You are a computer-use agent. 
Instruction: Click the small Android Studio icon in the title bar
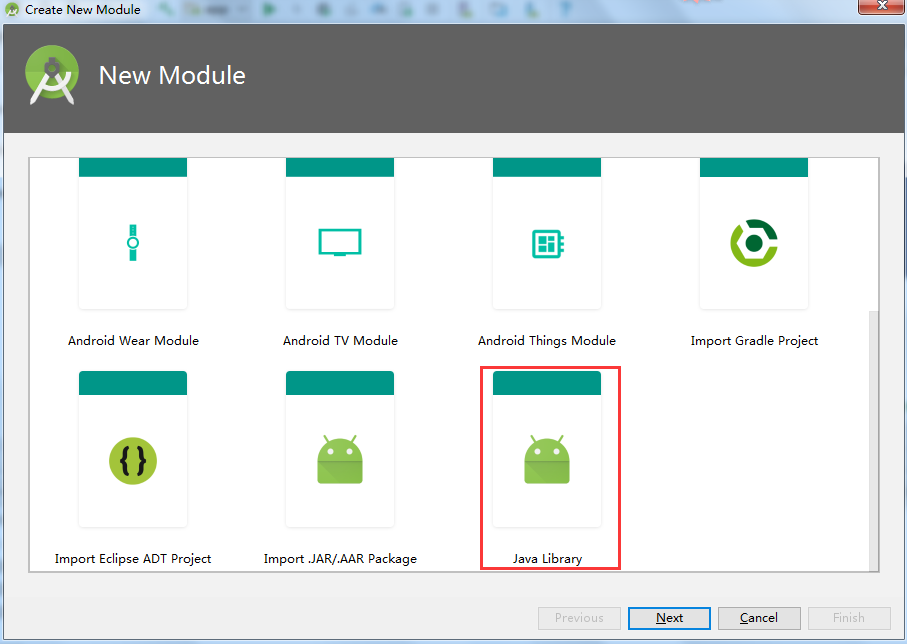pyautogui.click(x=12, y=9)
